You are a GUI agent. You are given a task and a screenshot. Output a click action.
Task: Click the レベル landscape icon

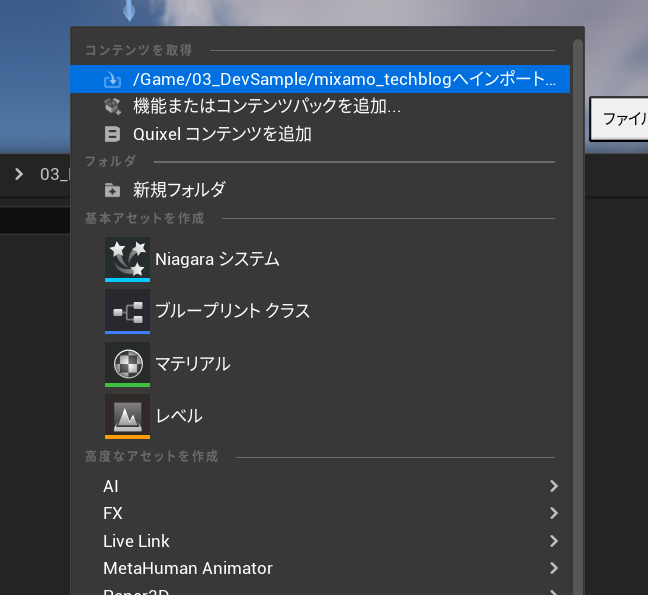(x=127, y=415)
